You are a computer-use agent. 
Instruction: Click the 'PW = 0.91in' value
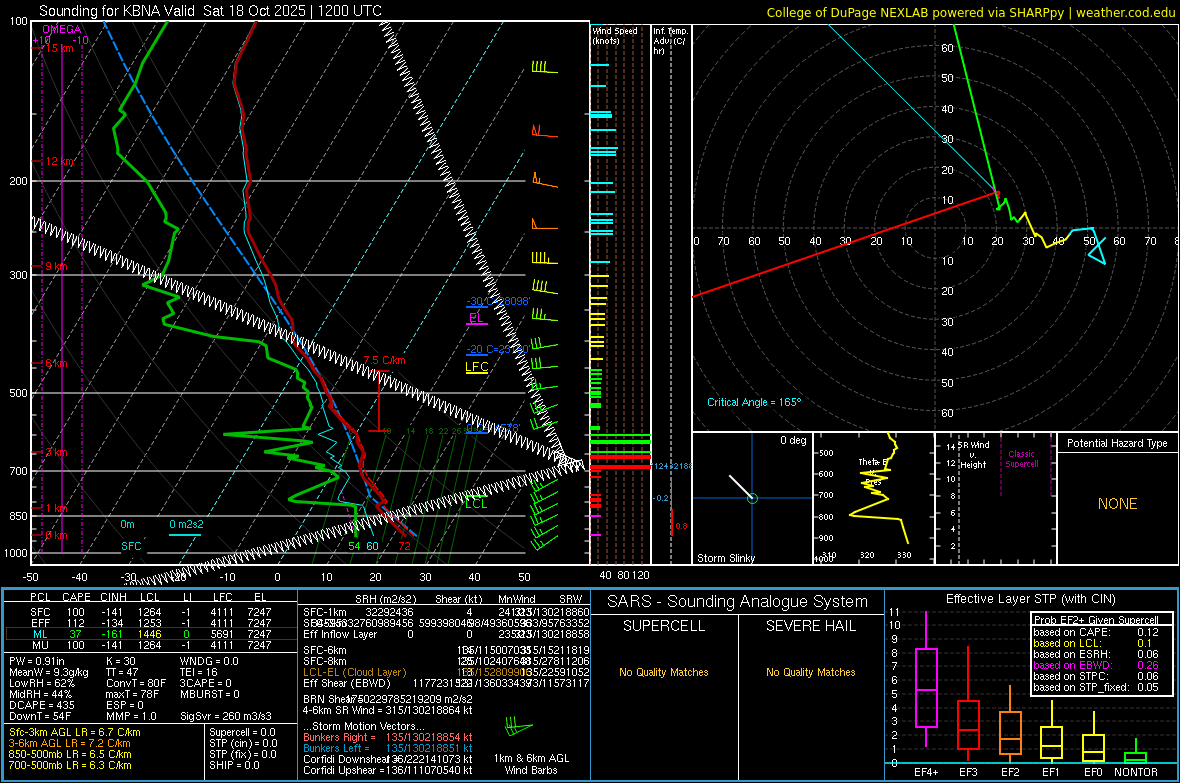(37, 661)
